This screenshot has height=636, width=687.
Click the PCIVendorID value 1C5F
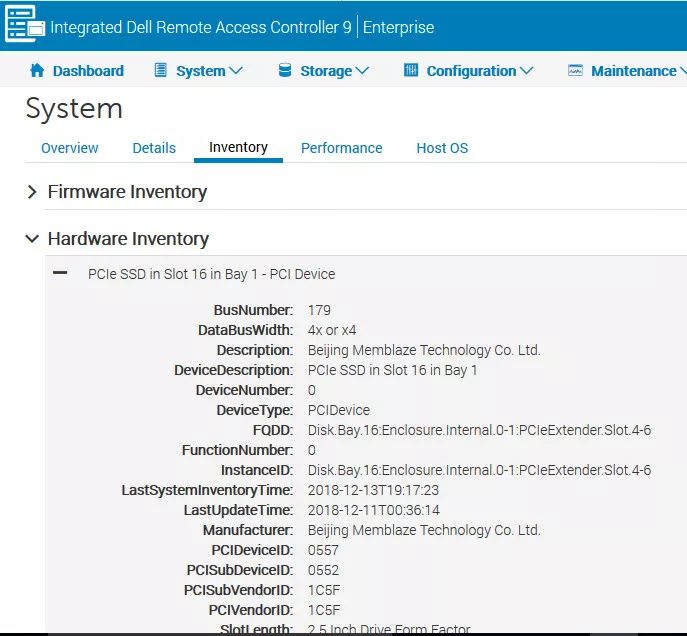[x=324, y=610]
